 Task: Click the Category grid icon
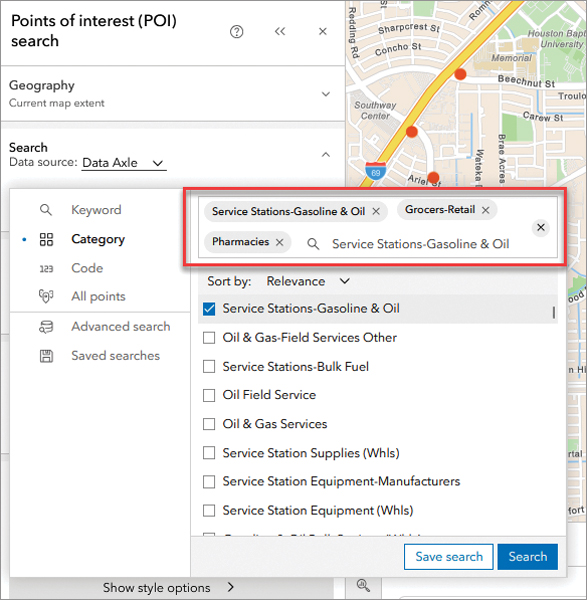(46, 240)
